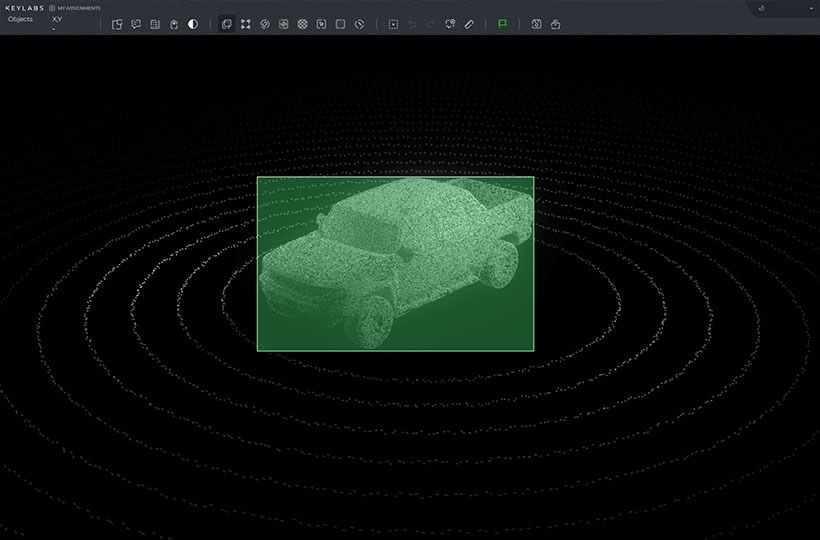Select the keypoints four-node tool
The height and width of the screenshot is (540, 820).
246,24
